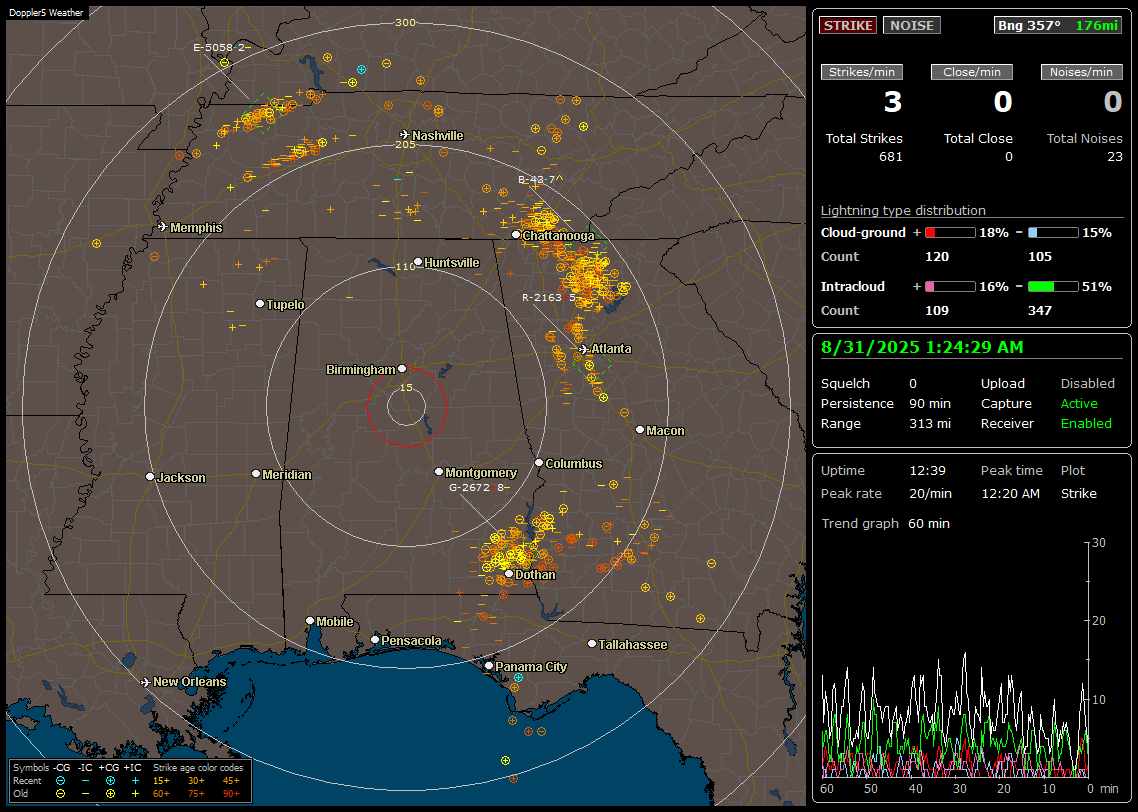Click the Memphis airport icon
Image resolution: width=1138 pixels, height=812 pixels.
(x=163, y=227)
